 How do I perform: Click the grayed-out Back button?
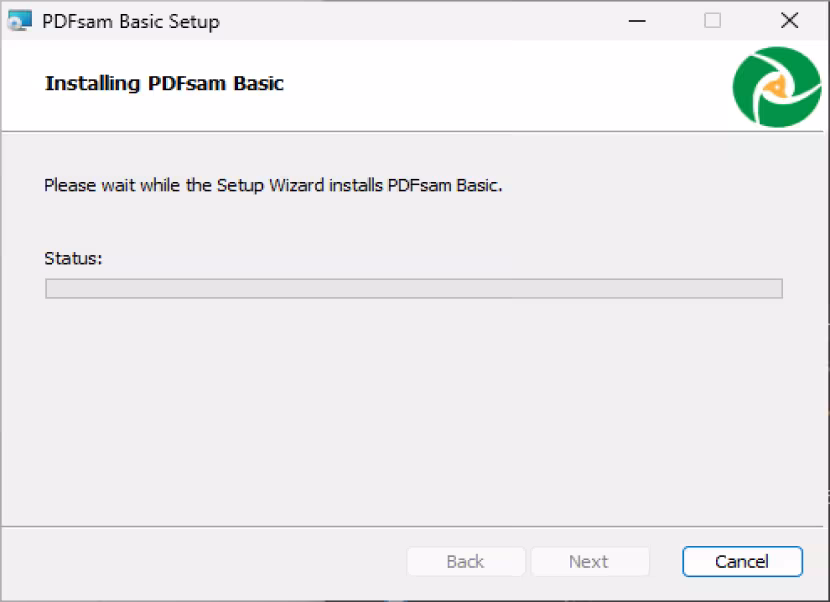(466, 561)
